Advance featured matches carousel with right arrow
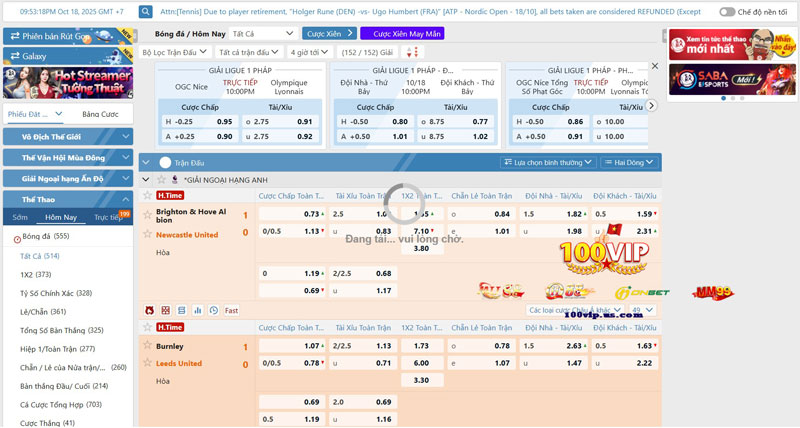This screenshot has height=428, width=800. [x=651, y=105]
